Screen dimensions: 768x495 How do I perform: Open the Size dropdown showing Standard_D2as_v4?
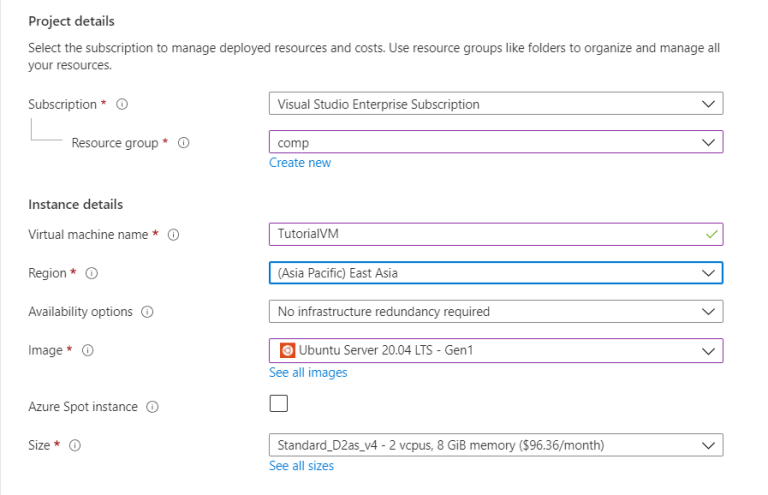496,445
